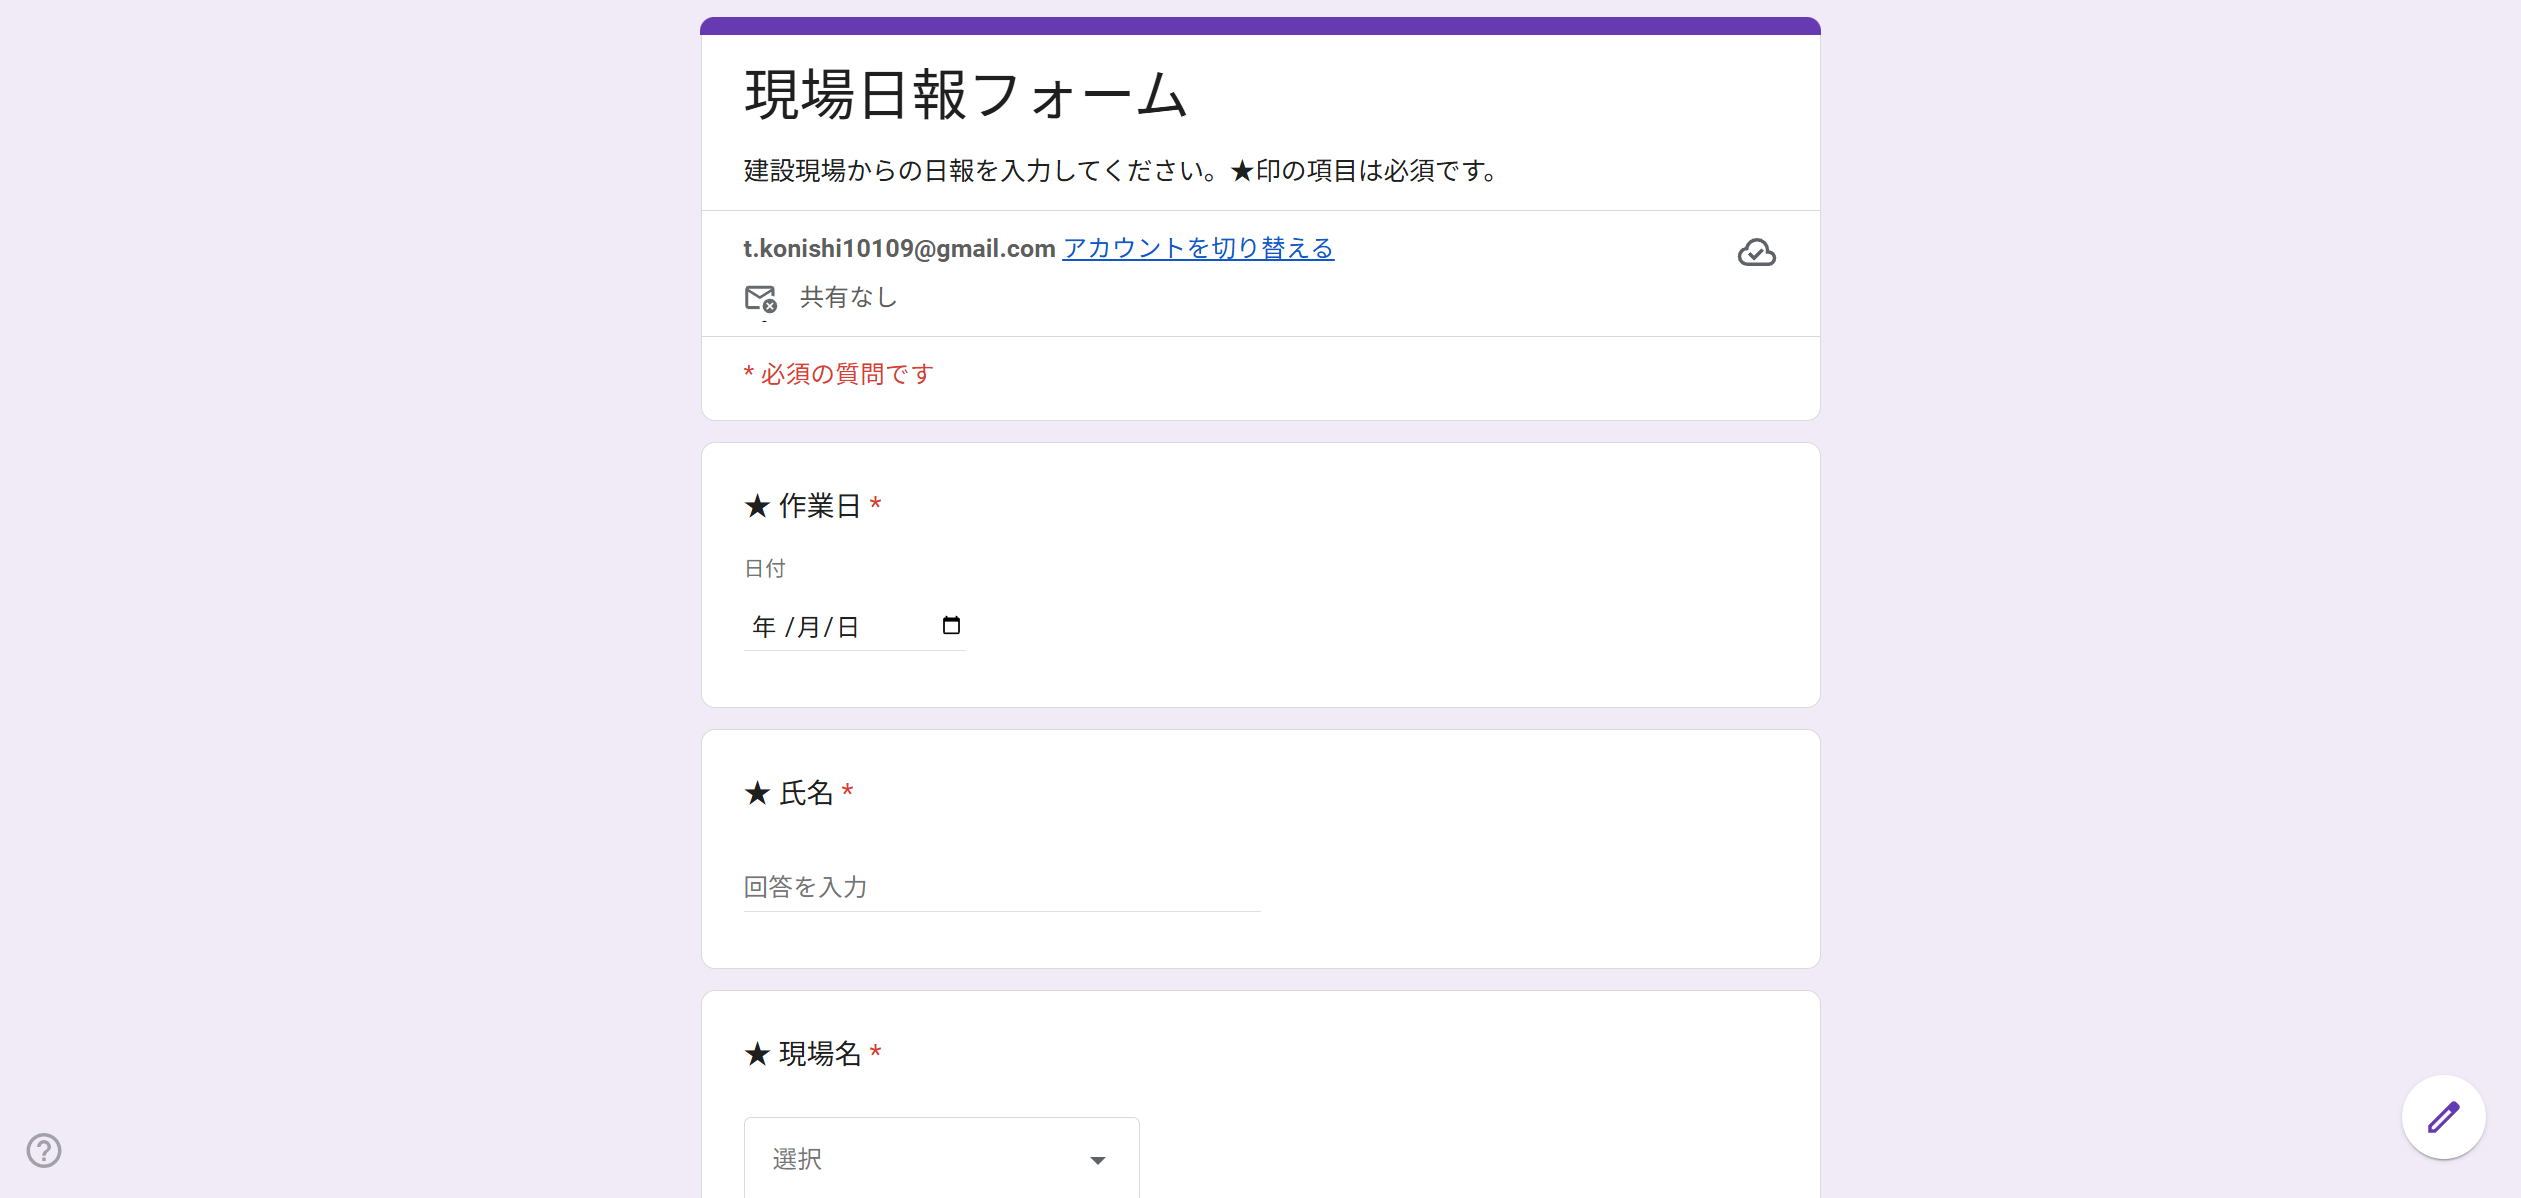Click the red 必須の質問です notice
Viewport: 2521px width, 1198px height.
tap(839, 374)
